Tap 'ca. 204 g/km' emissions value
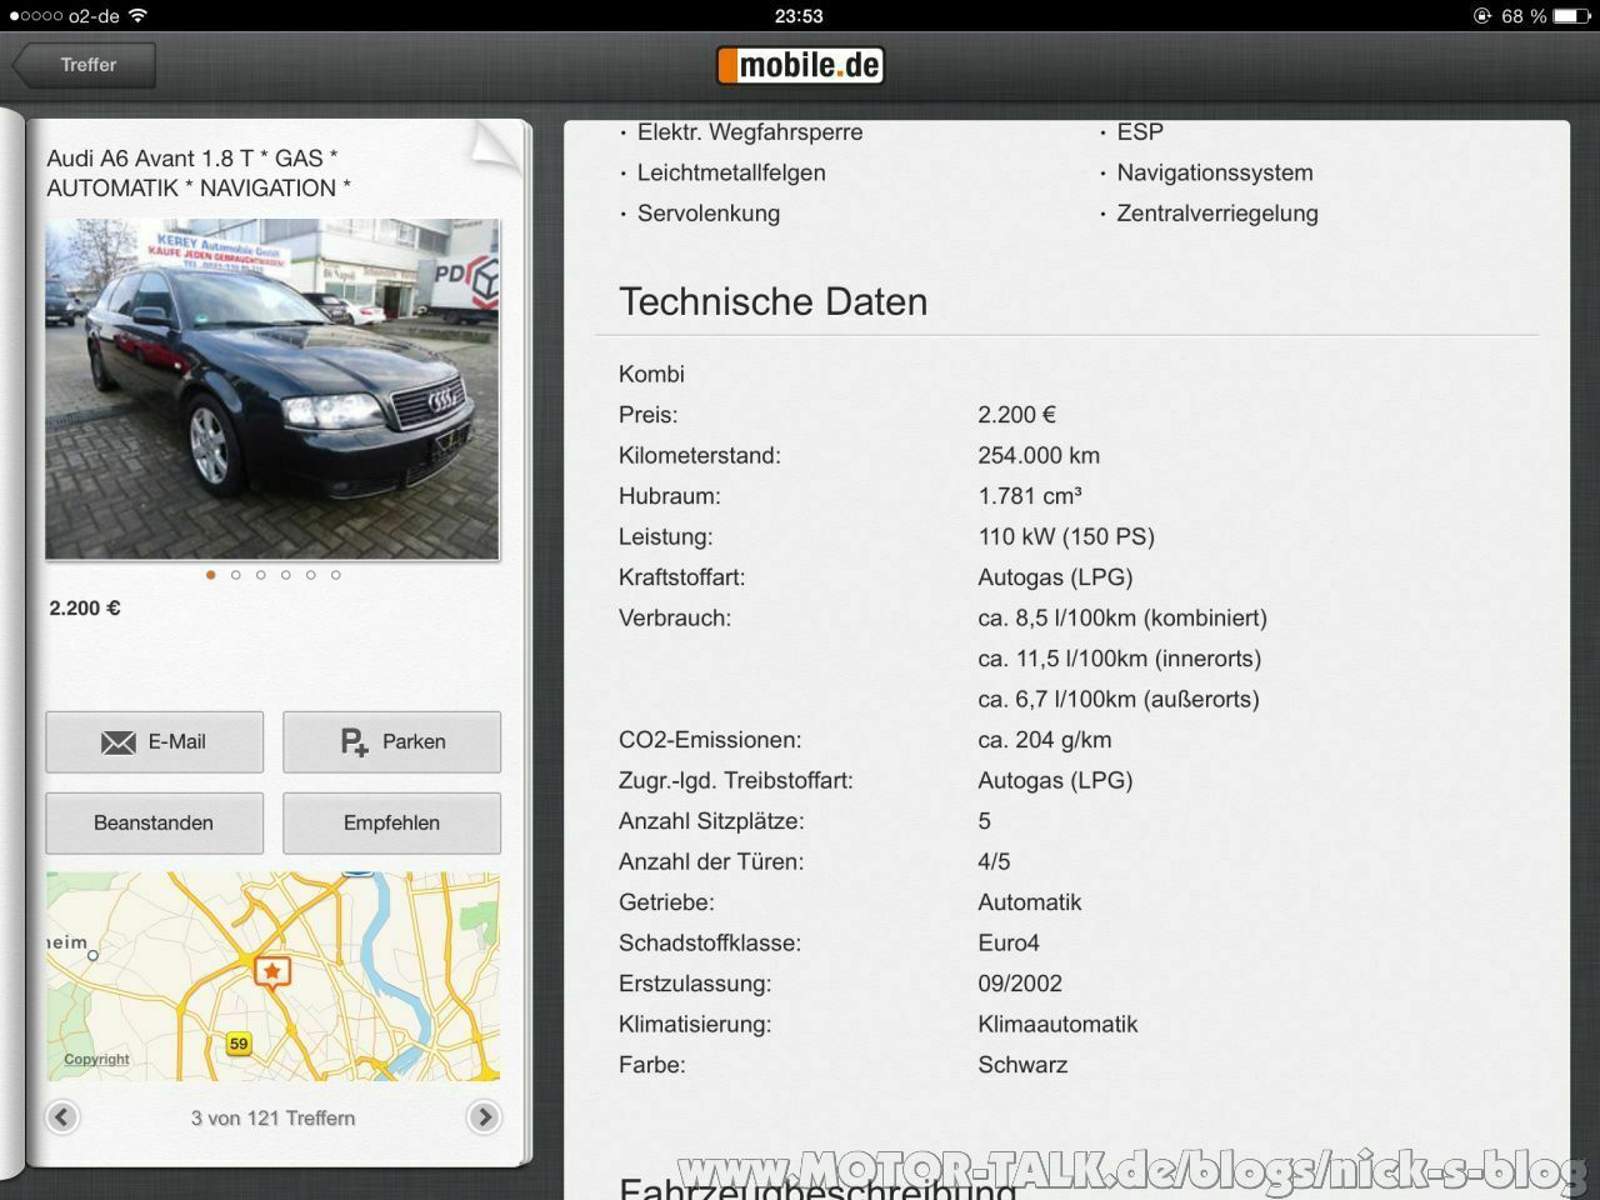1600x1200 pixels. click(1044, 740)
